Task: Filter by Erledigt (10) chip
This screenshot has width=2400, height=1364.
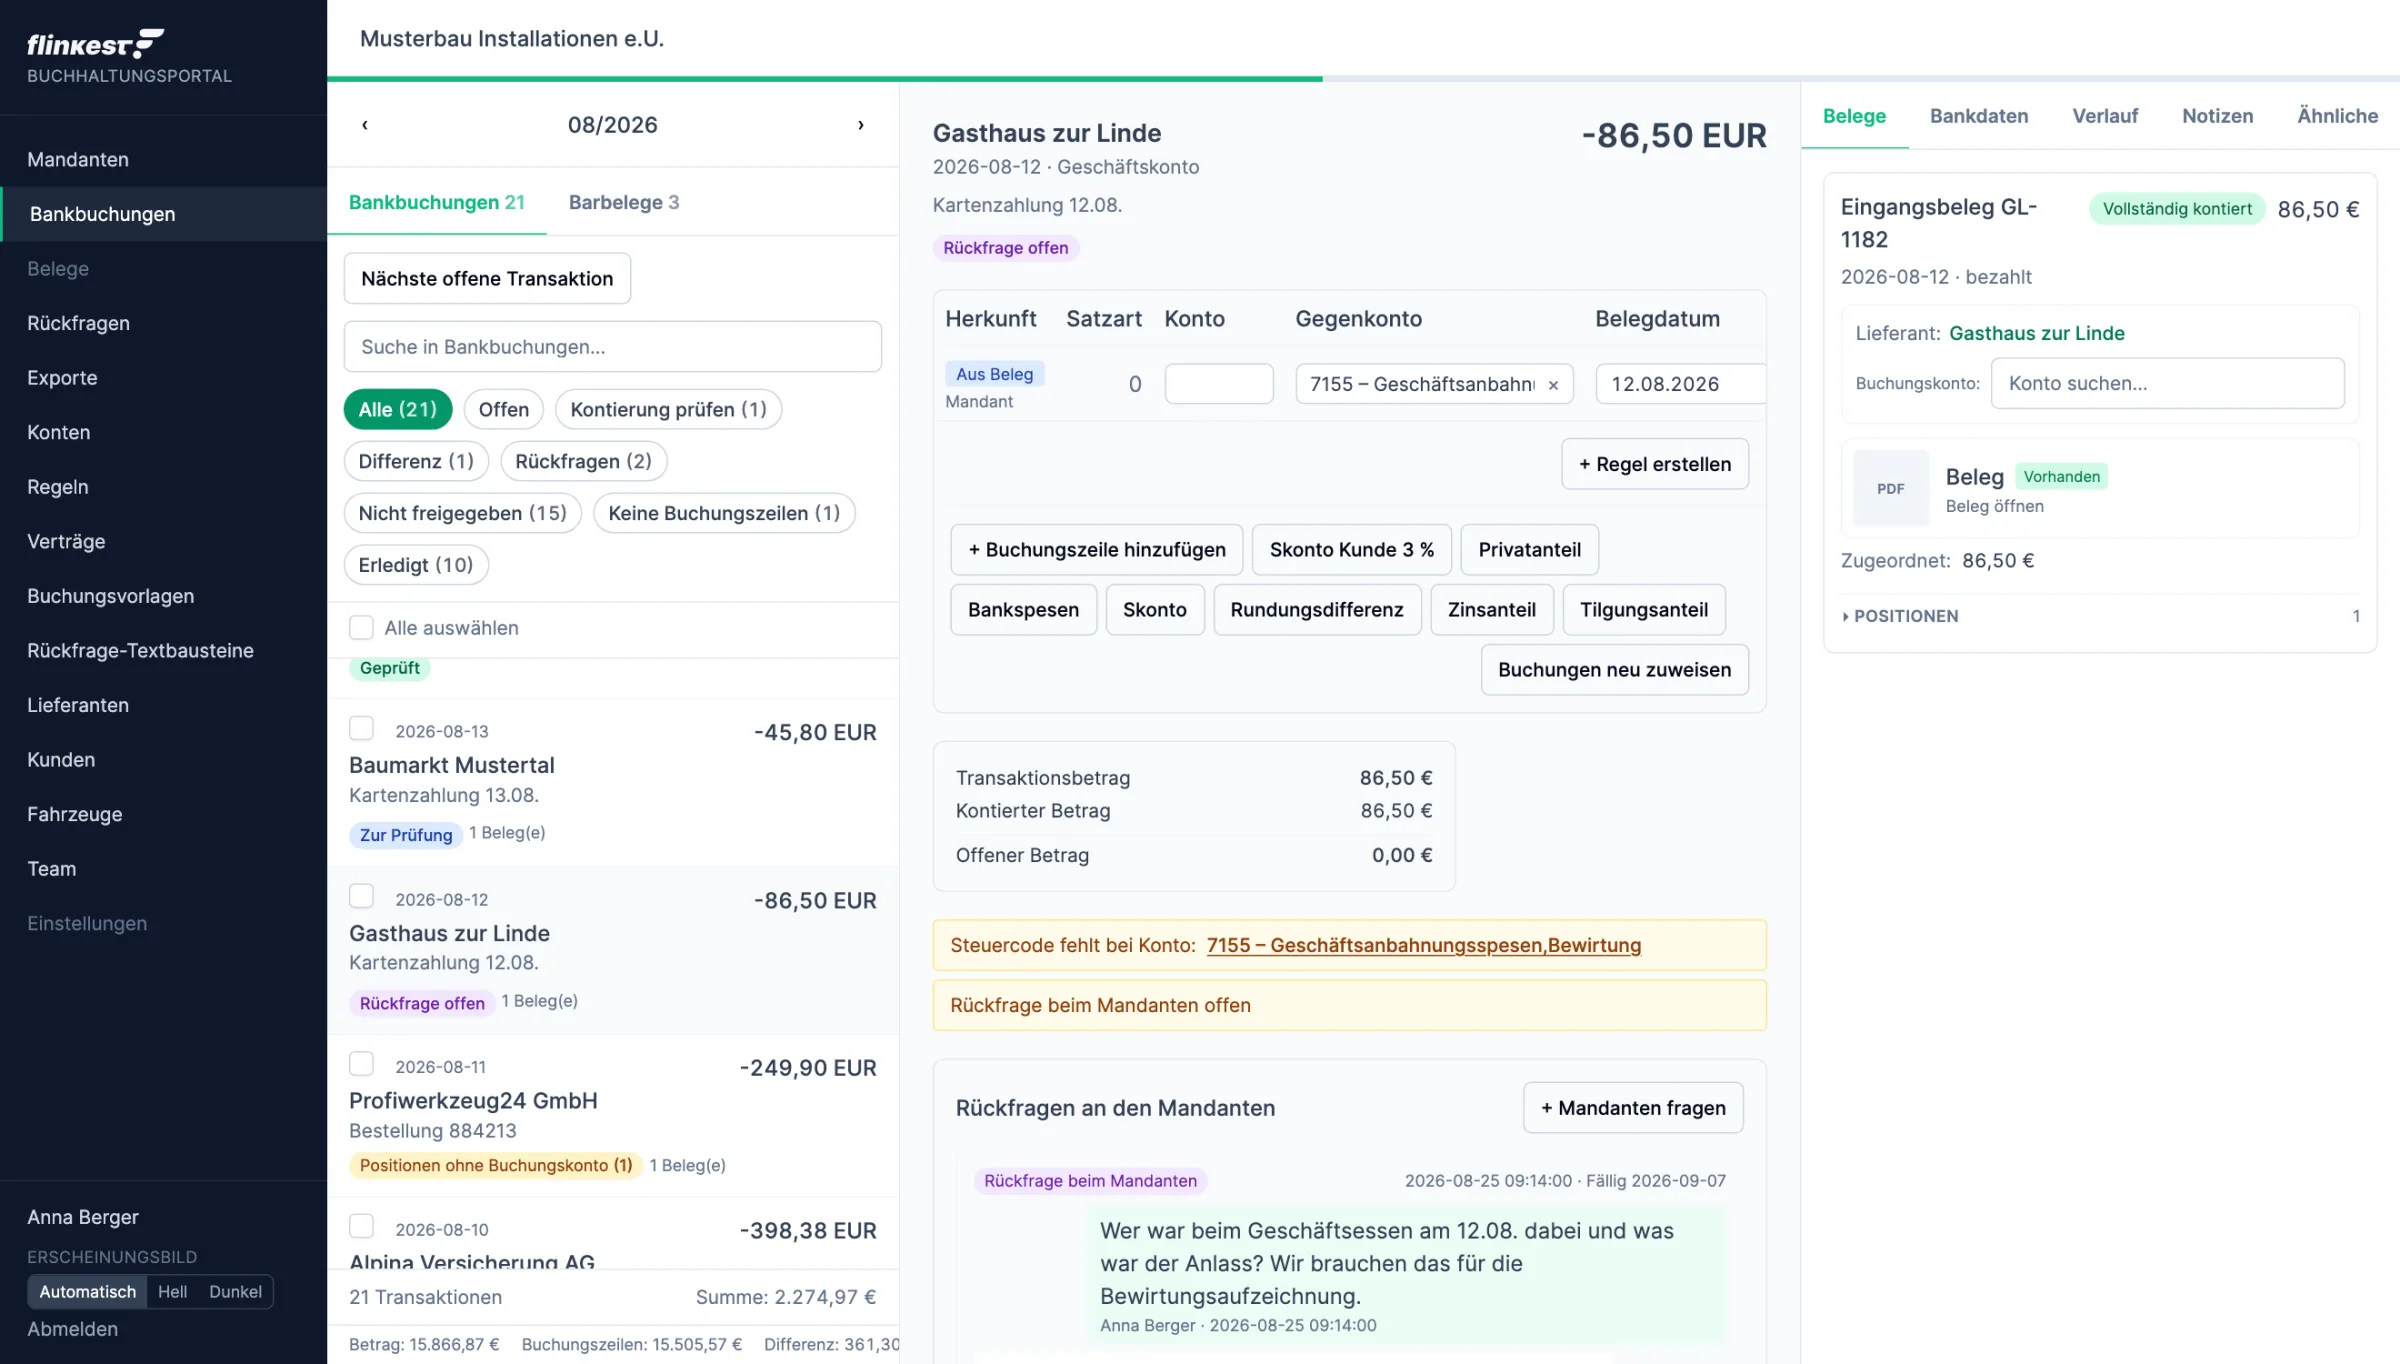Action: 416,565
